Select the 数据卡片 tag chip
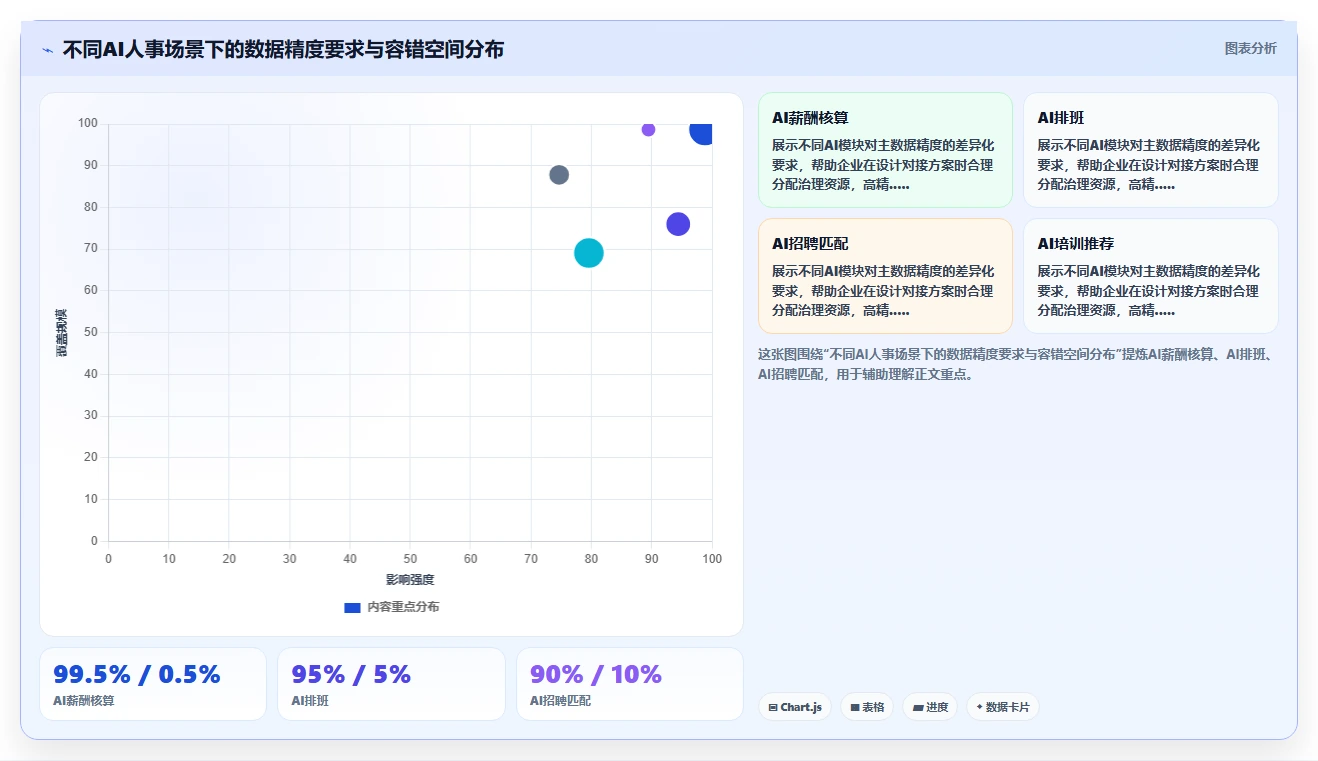1318x761 pixels. coord(1002,707)
